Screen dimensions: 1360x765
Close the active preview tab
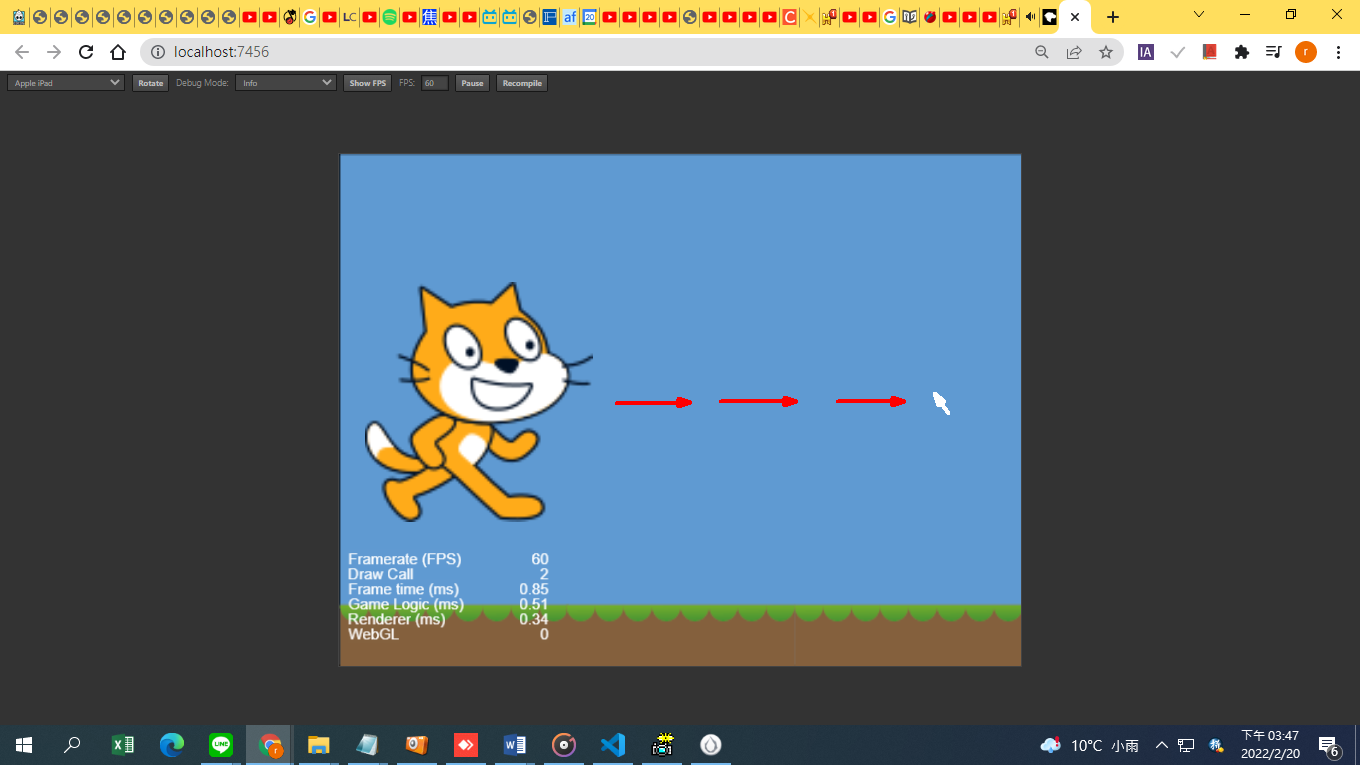coord(1075,17)
